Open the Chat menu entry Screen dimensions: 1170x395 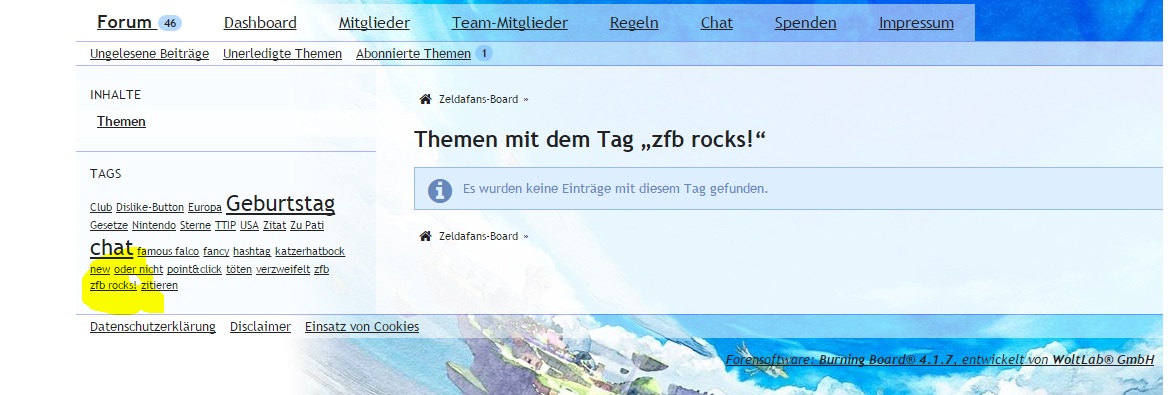tap(716, 23)
